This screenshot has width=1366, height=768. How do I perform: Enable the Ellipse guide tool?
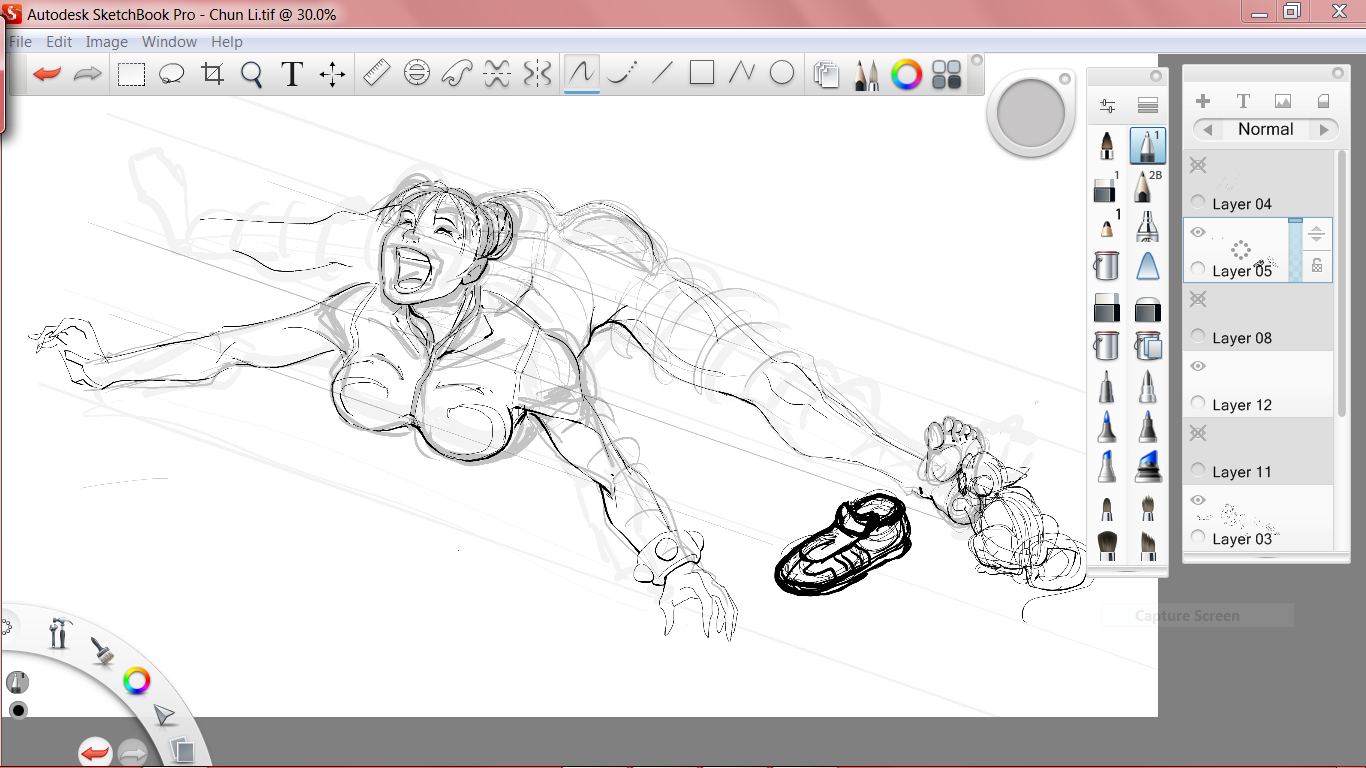(417, 73)
